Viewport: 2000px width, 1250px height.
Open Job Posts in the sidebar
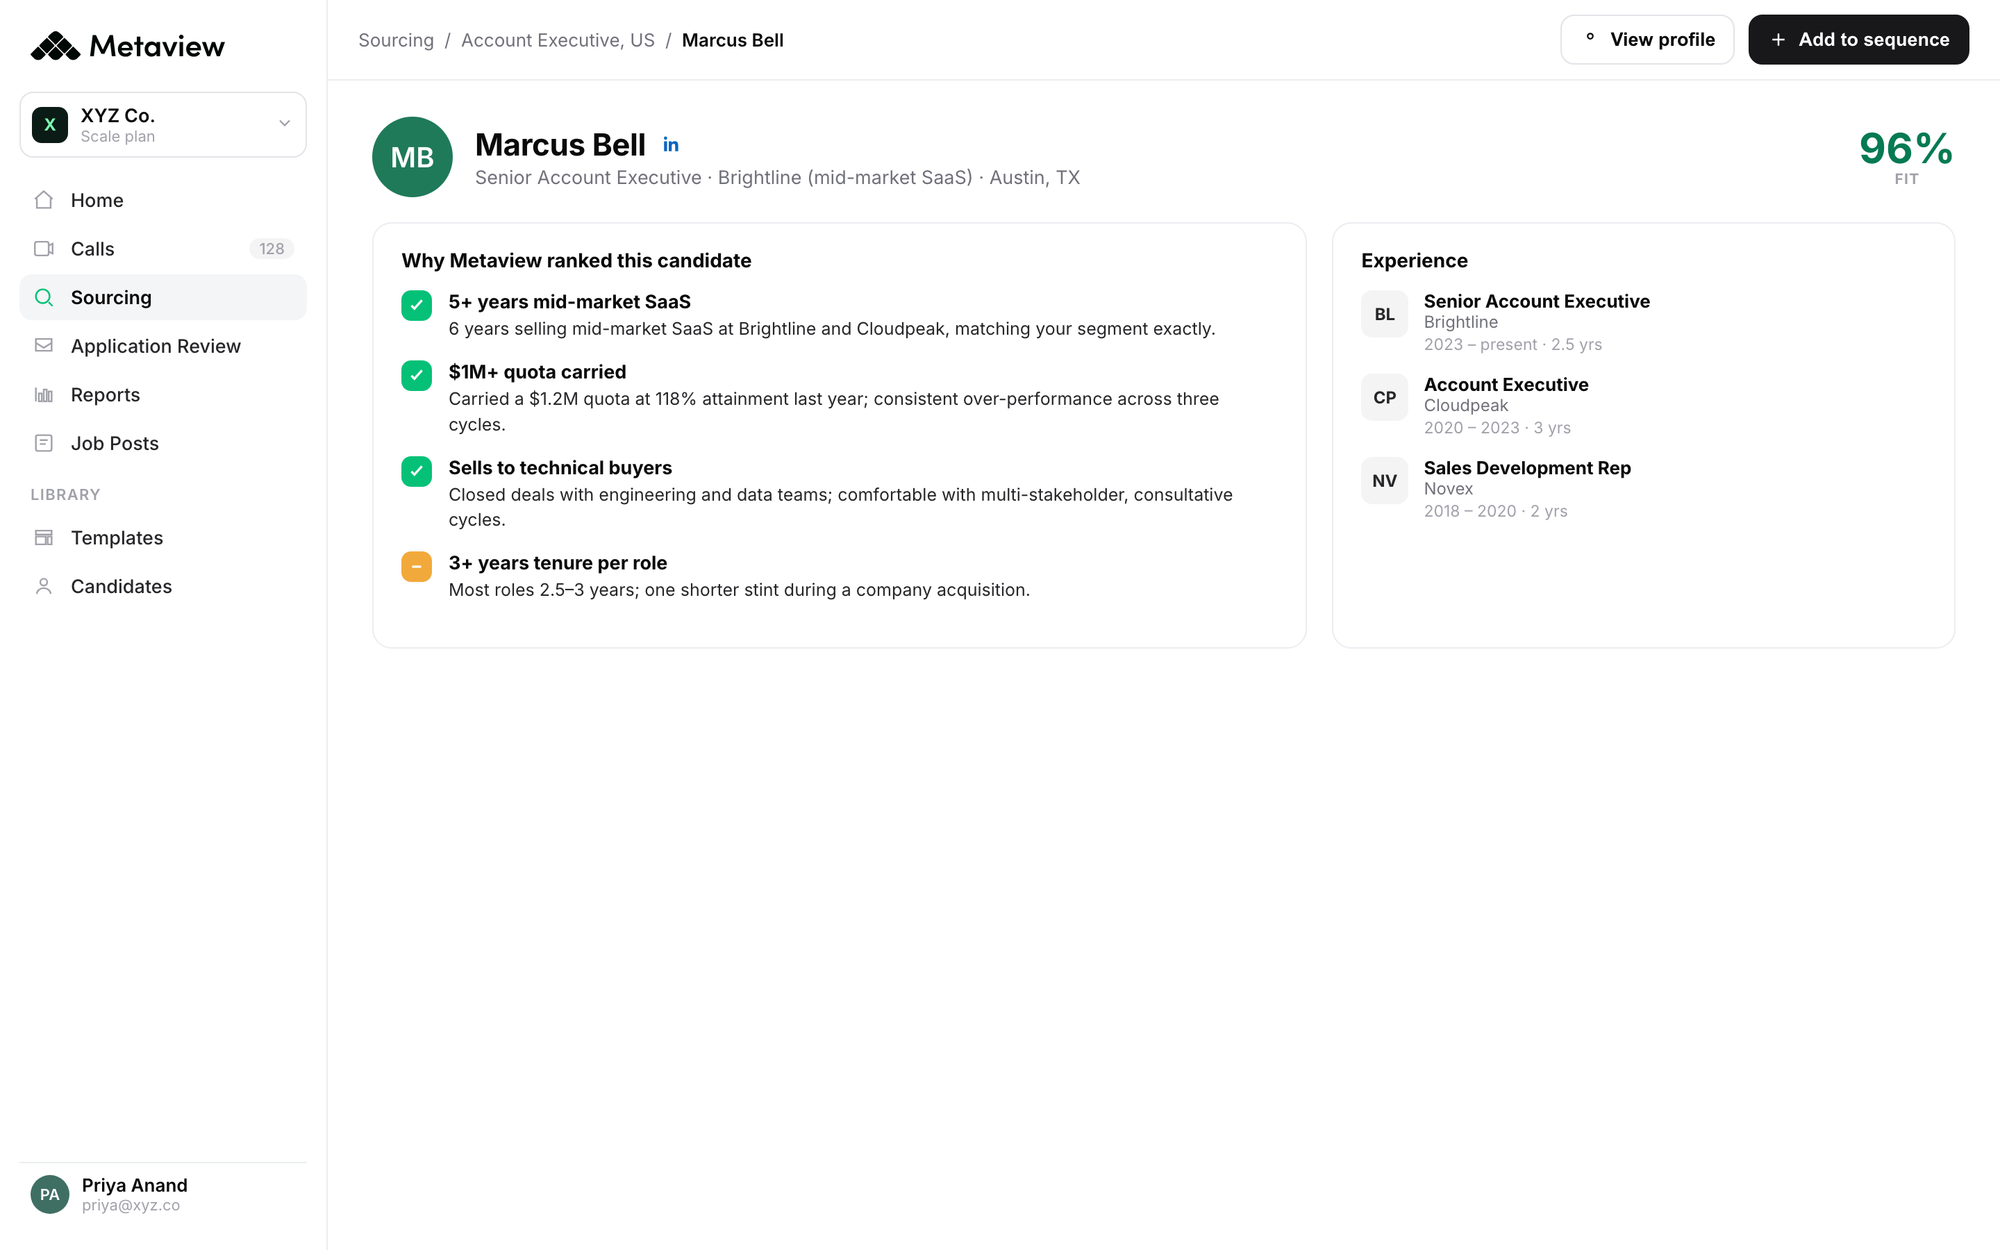coord(163,443)
